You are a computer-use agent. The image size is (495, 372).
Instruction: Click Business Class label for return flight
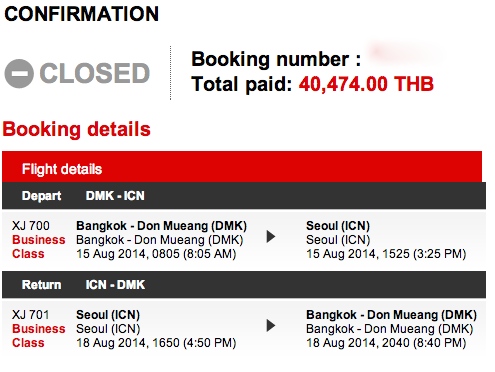(39, 336)
